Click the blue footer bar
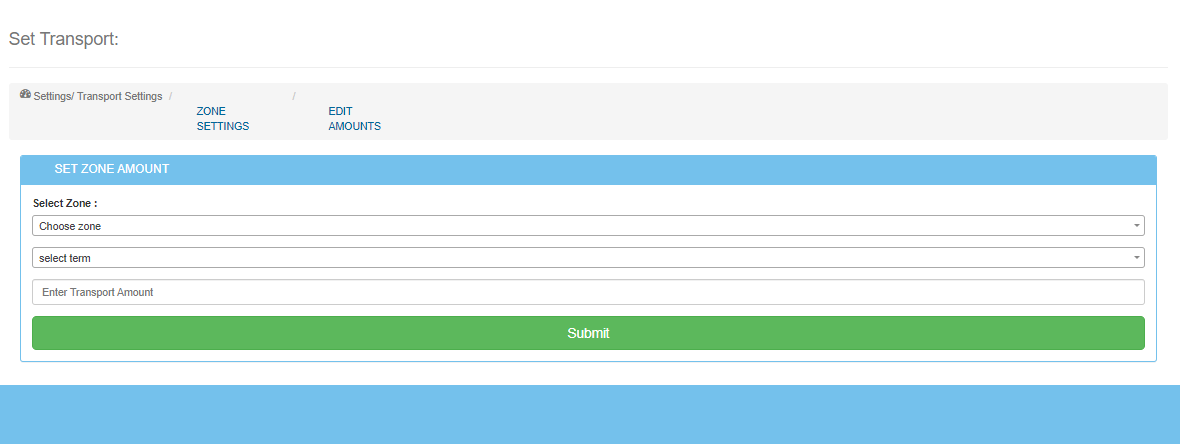1180x444 pixels. [x=590, y=415]
